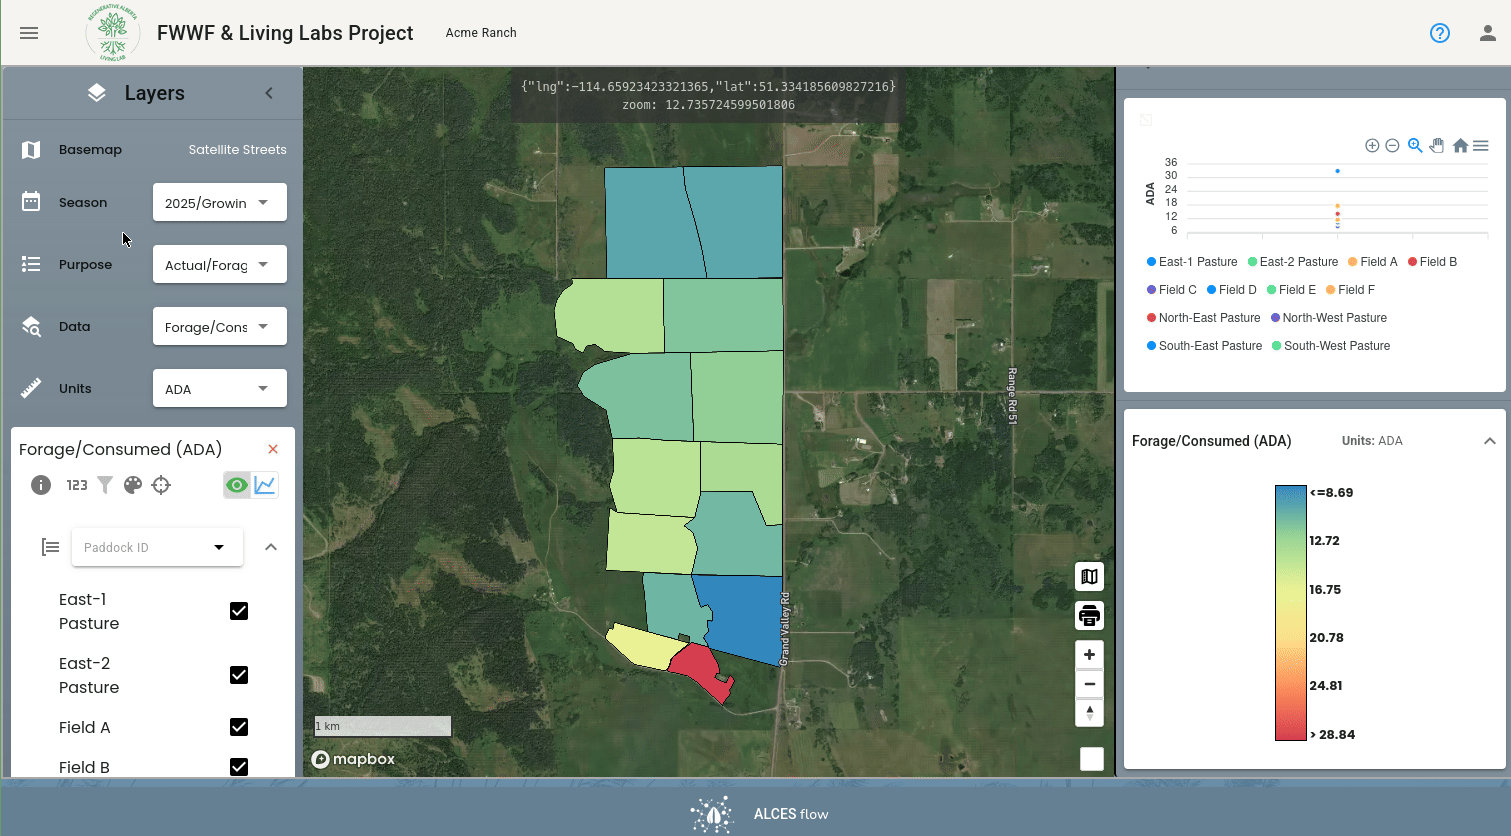Viewport: 1511px width, 836px height.
Task: Uncheck the Field A checkbox
Action: coord(239,727)
